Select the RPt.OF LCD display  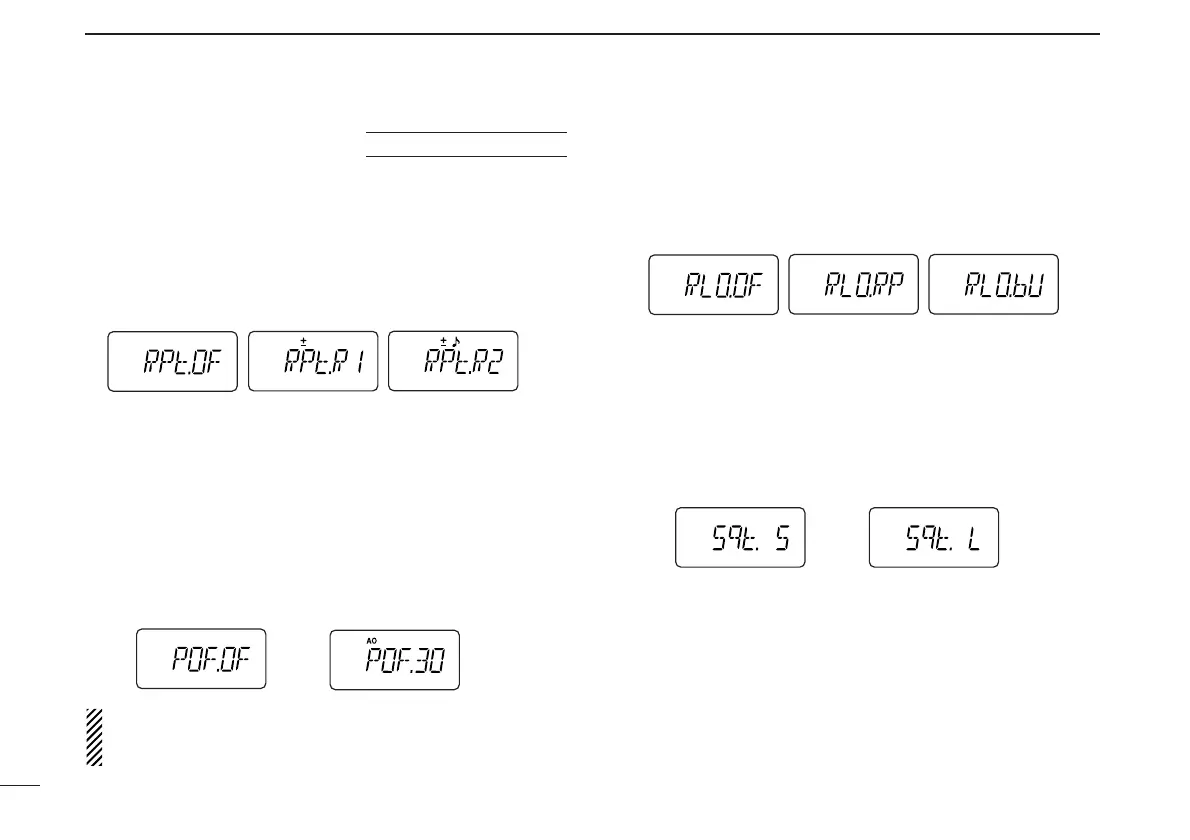point(172,361)
